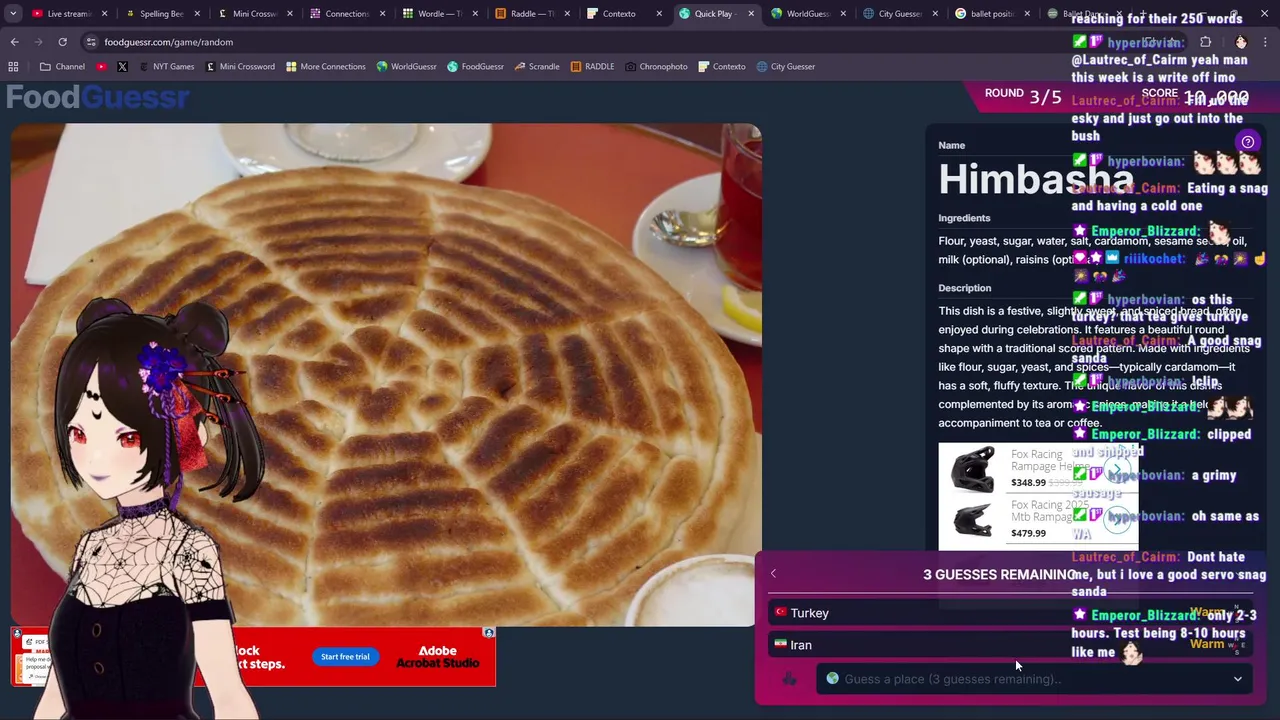This screenshot has height=720, width=1280.
Task: Open the Mini Crossword bookmark
Action: 240,66
